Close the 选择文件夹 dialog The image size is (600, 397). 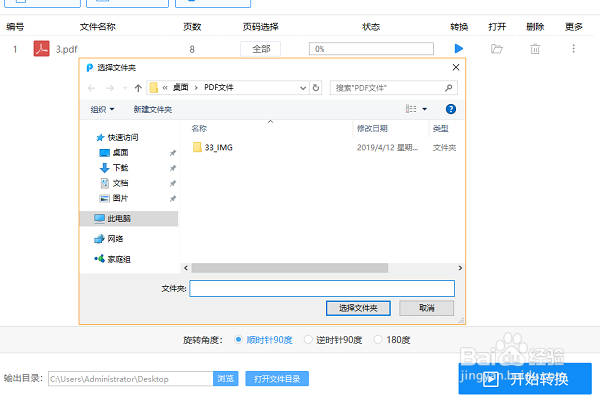click(x=456, y=67)
